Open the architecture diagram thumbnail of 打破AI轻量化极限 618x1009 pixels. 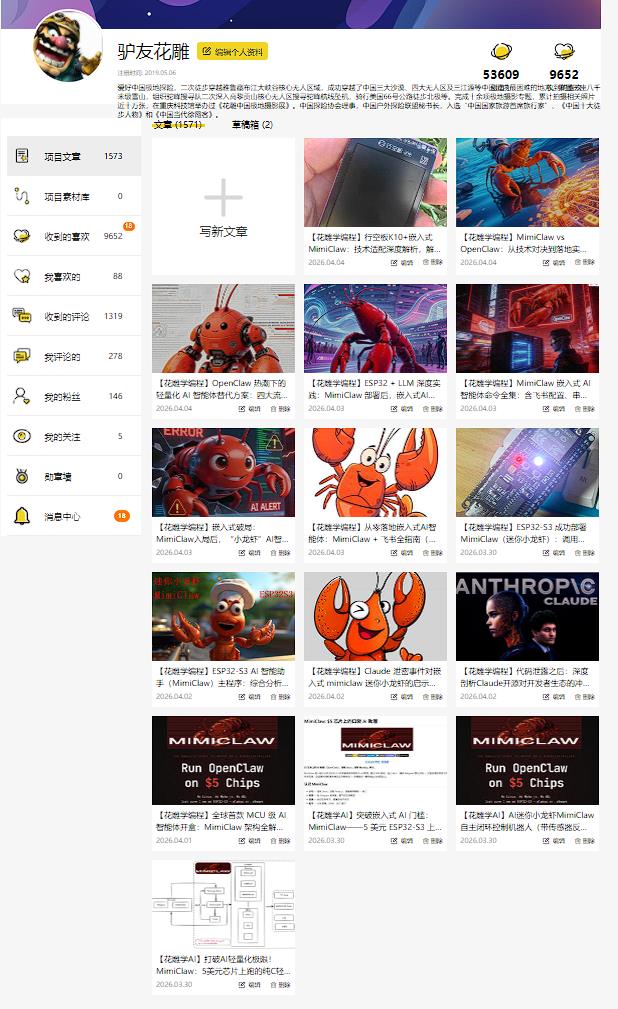[223, 905]
